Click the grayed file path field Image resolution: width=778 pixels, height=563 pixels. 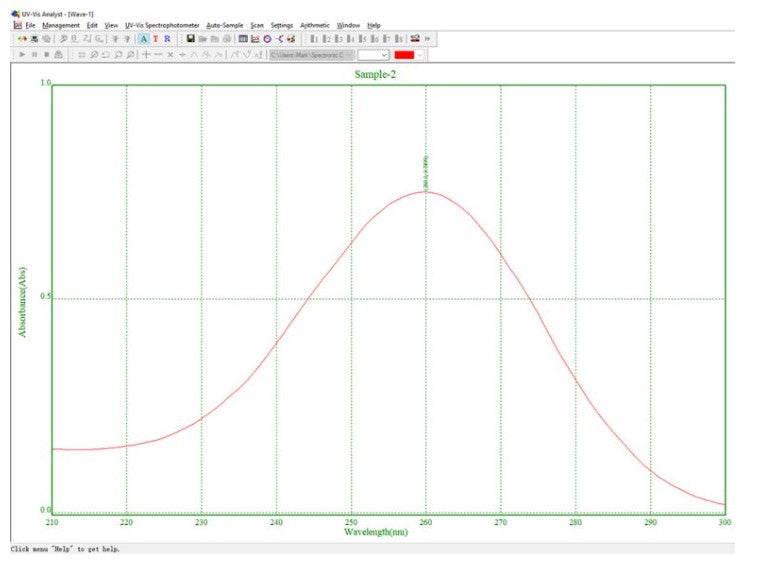coord(312,55)
